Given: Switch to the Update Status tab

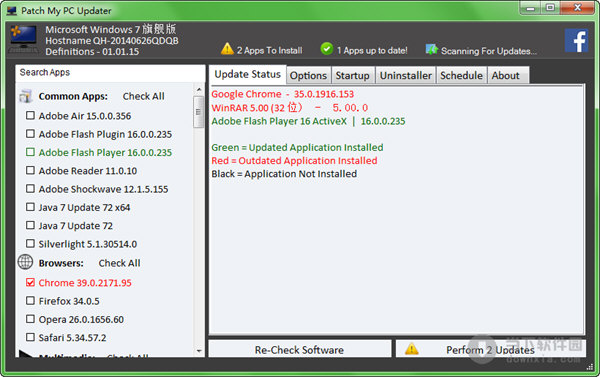Looking at the screenshot, I should [x=248, y=75].
